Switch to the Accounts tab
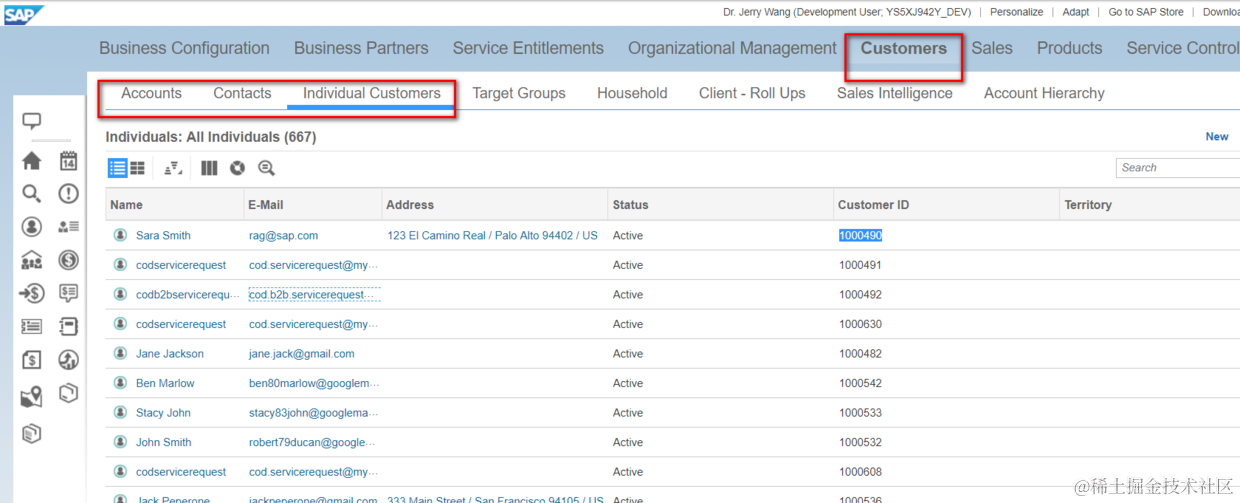Image resolution: width=1240 pixels, height=503 pixels. click(151, 93)
